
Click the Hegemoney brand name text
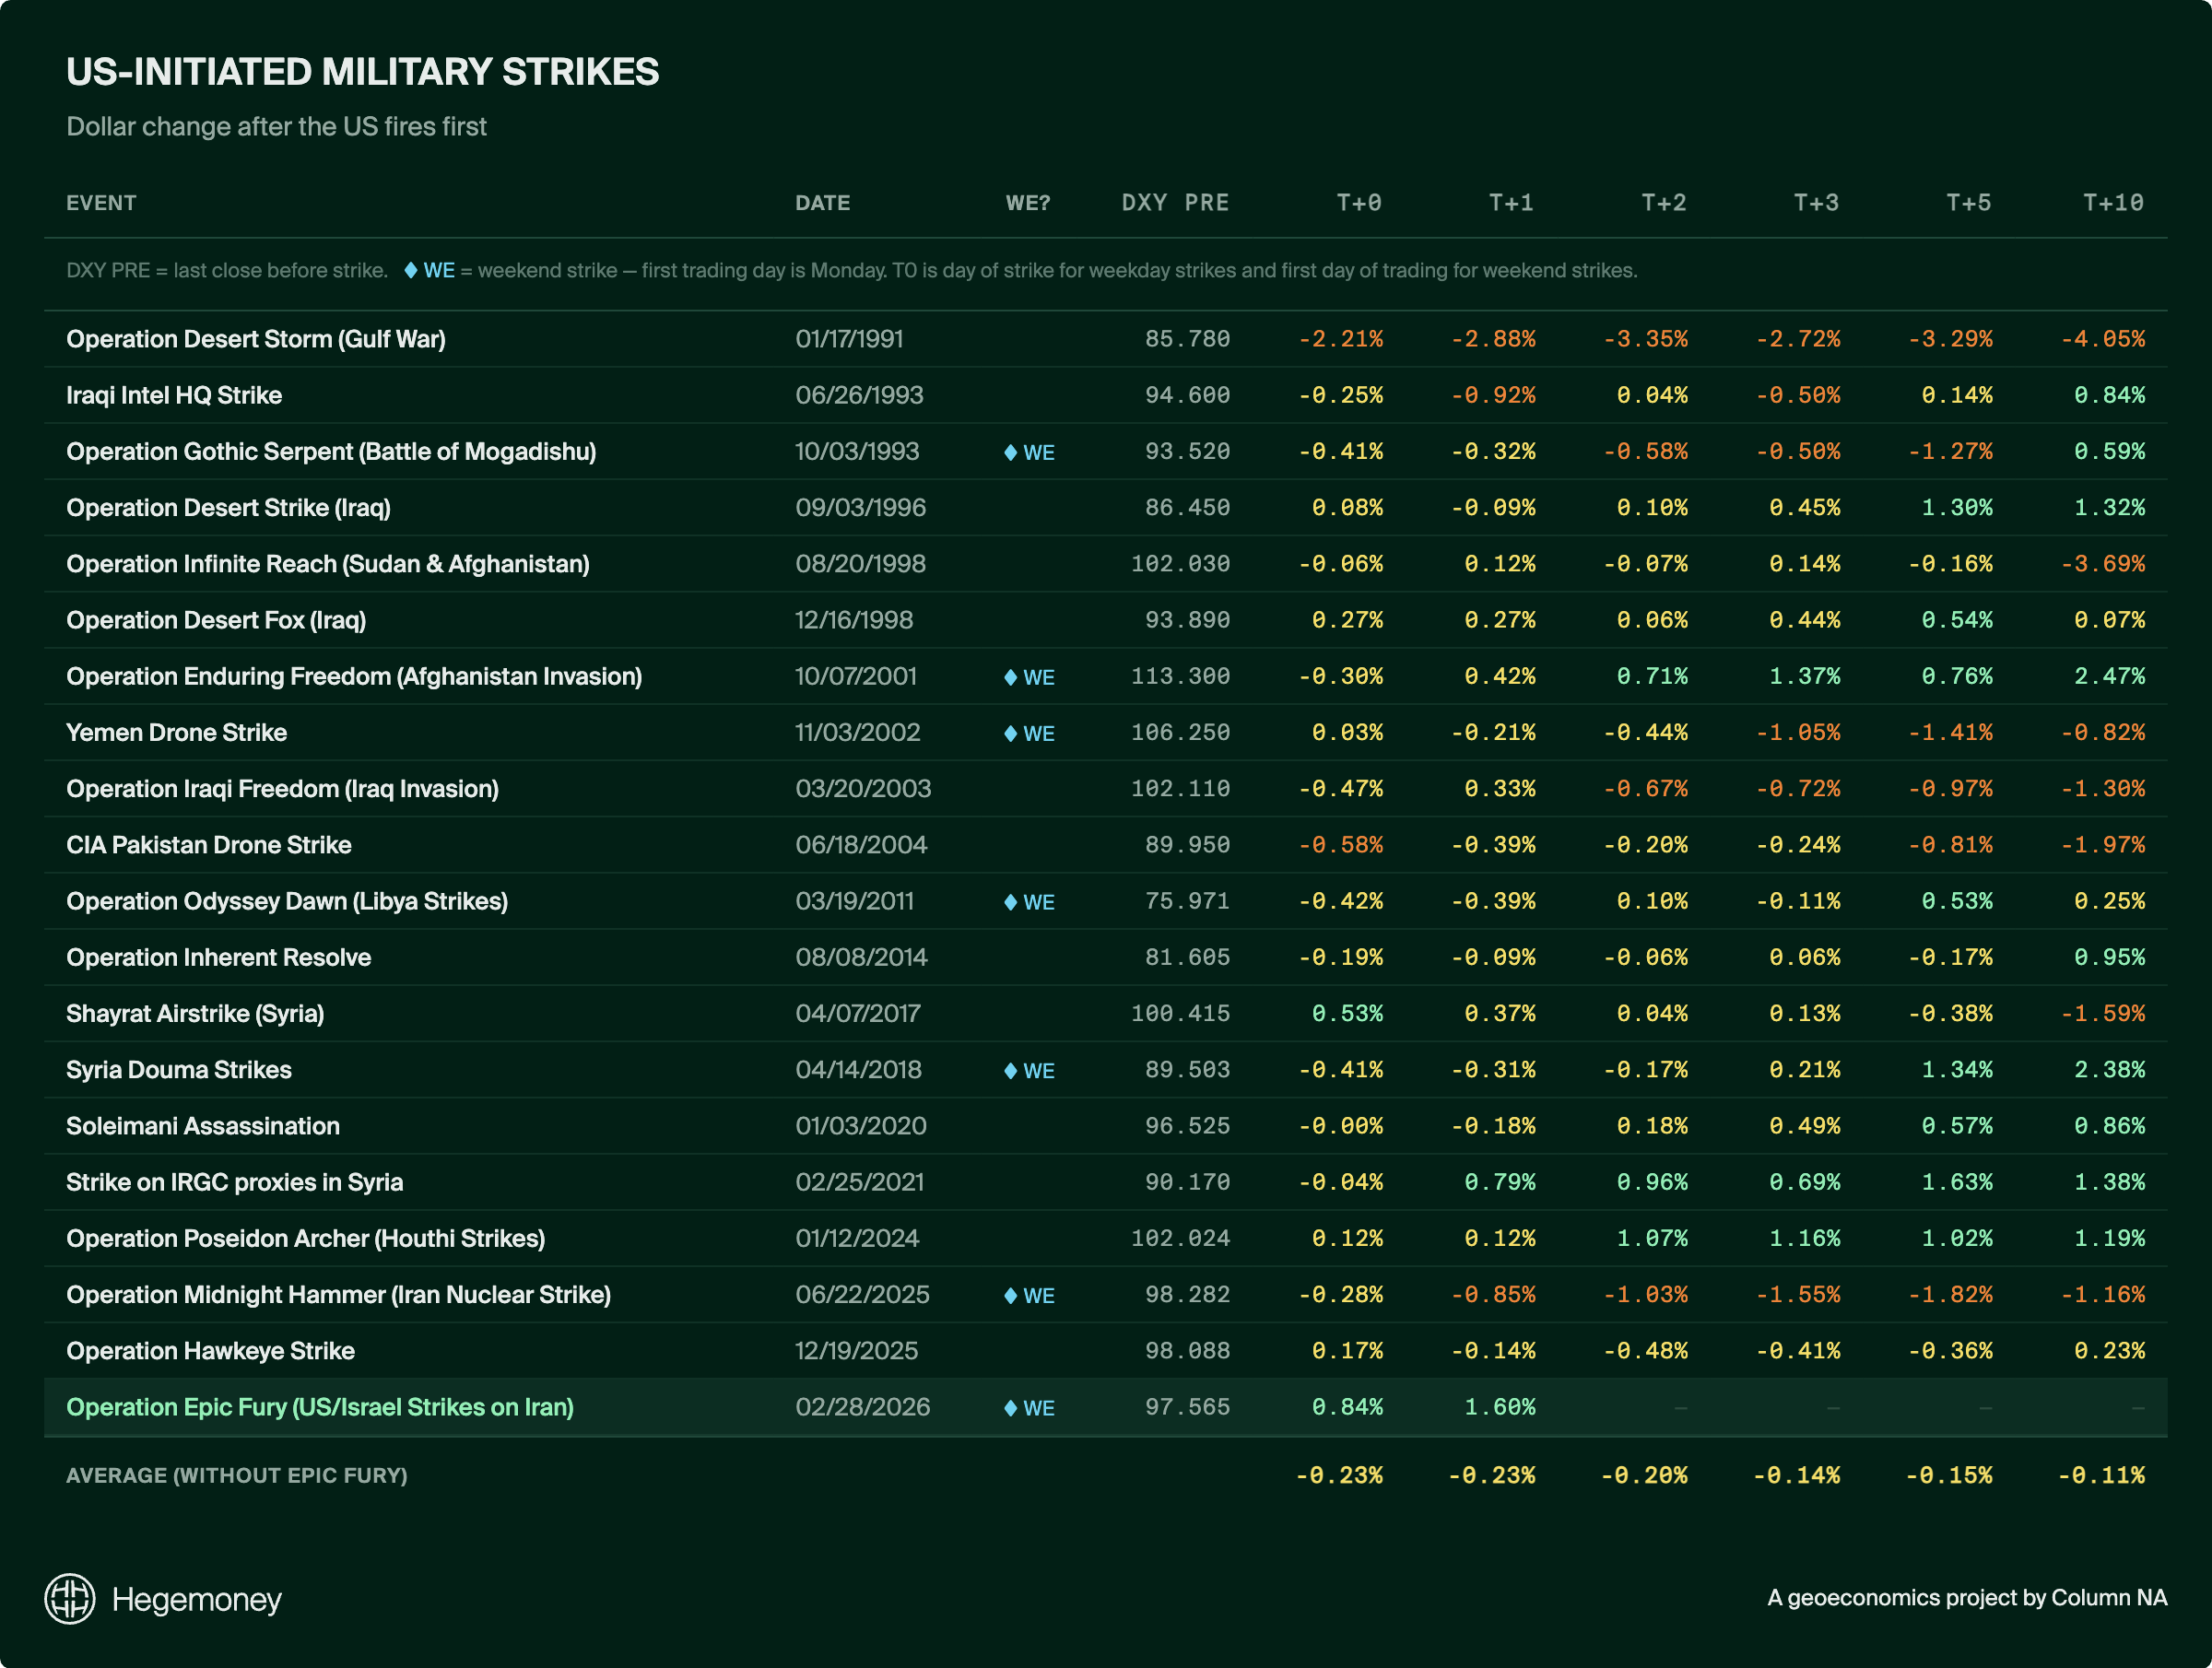196,1599
